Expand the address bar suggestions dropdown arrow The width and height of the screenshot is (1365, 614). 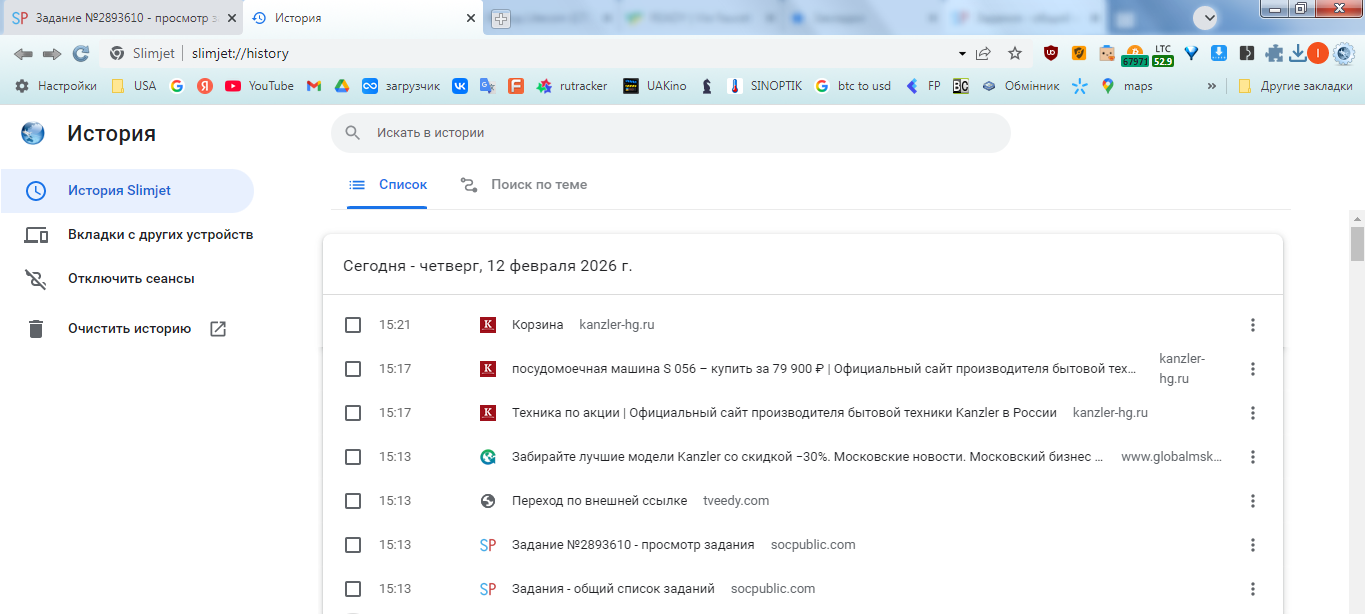[962, 53]
